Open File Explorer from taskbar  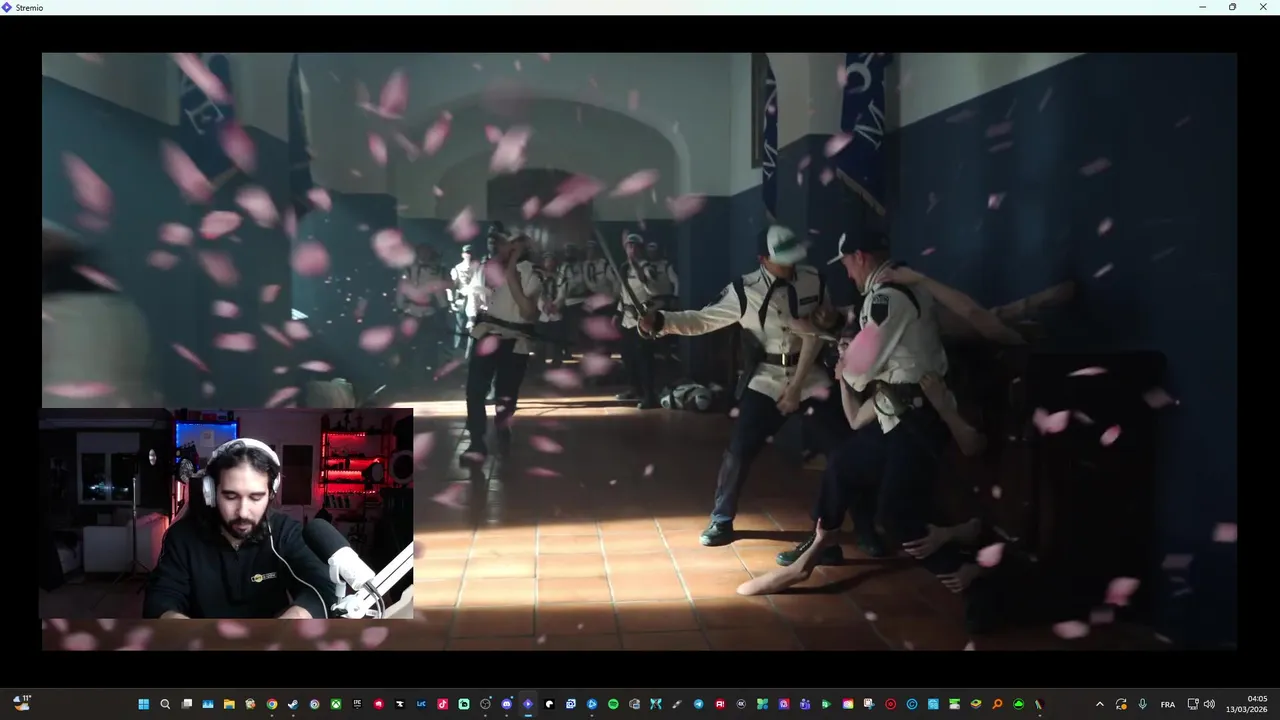(229, 704)
